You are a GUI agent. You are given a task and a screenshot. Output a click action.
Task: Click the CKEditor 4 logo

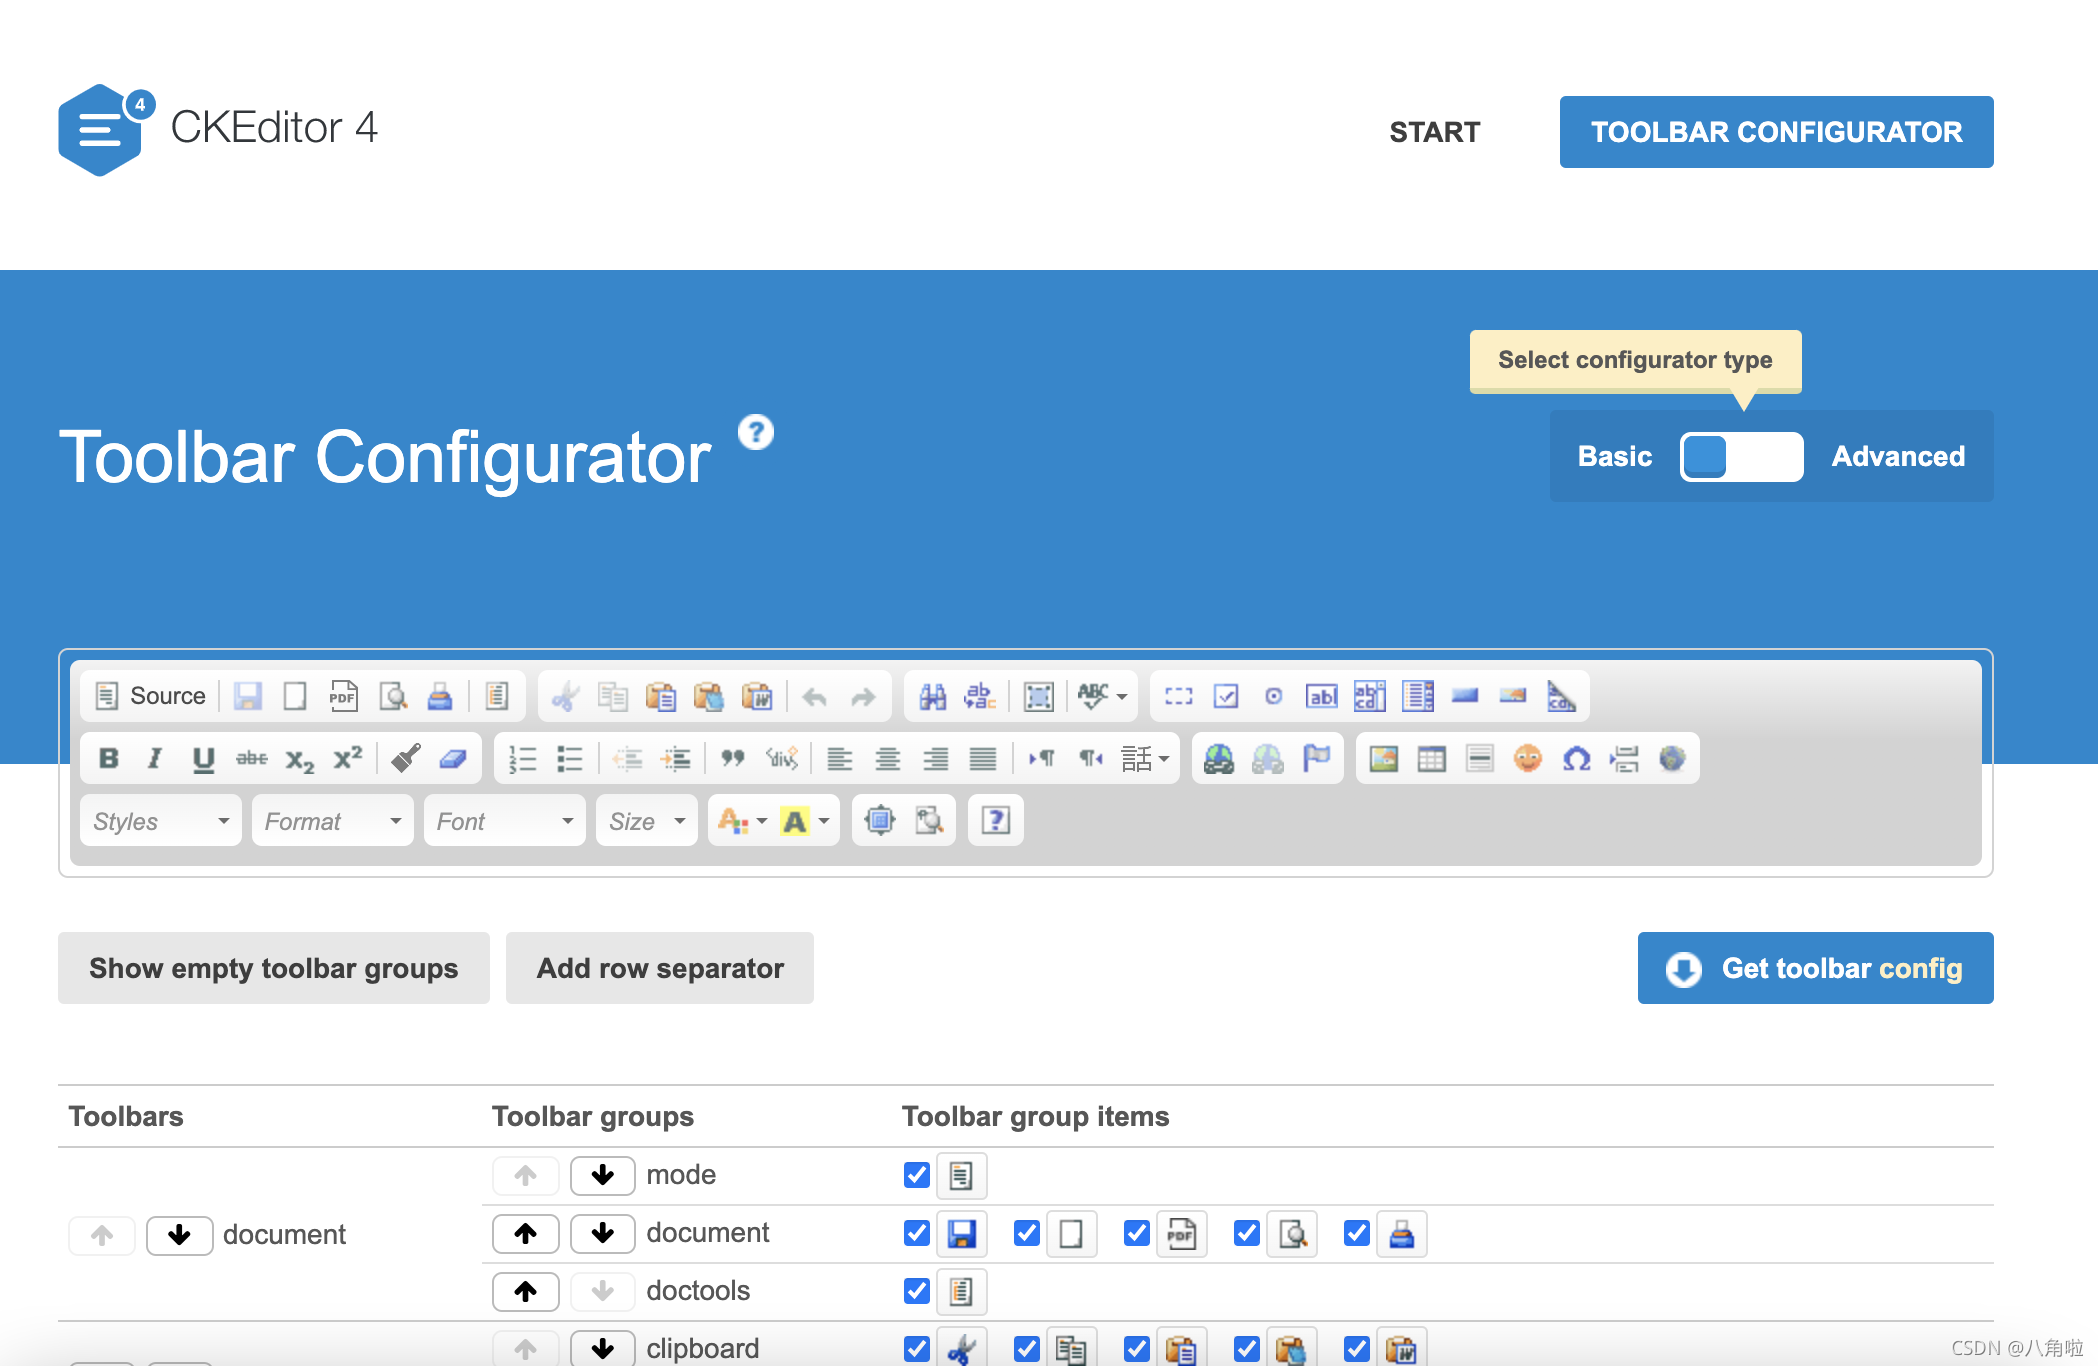click(x=218, y=130)
